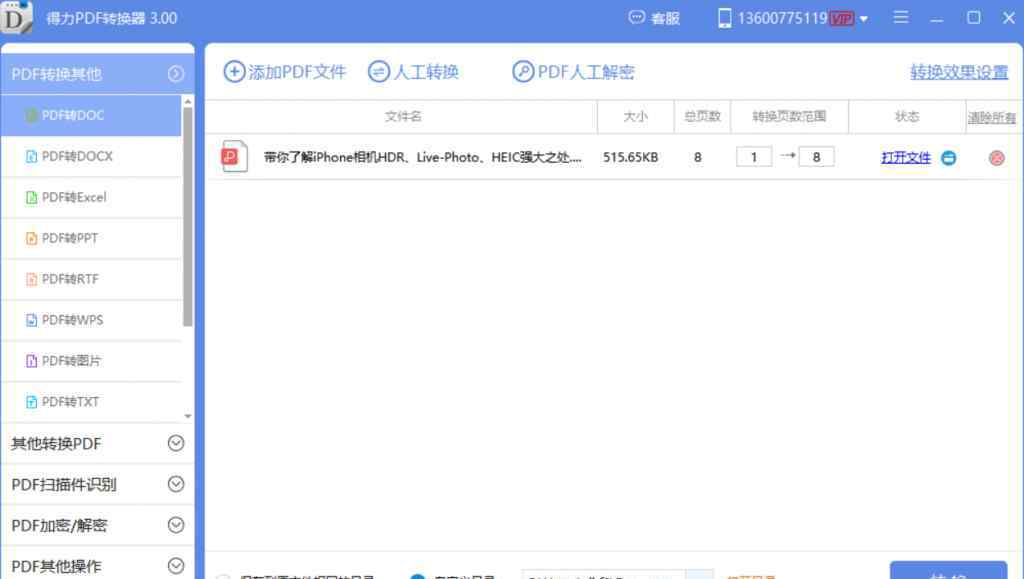Open the 转换效果设置 link
The image size is (1024, 579).
pyautogui.click(x=958, y=73)
